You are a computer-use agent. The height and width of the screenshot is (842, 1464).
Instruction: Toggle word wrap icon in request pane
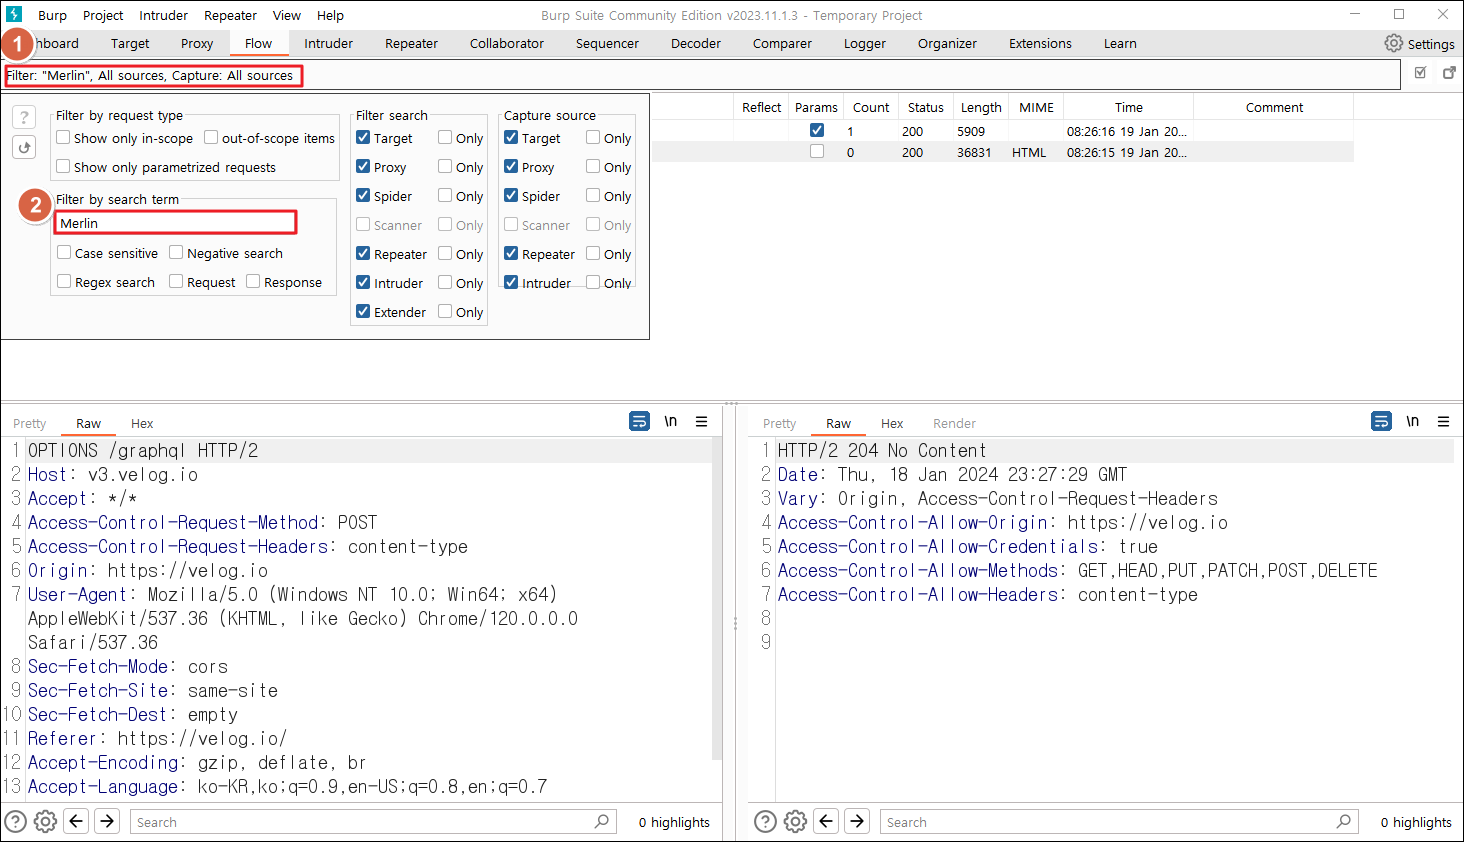click(x=639, y=421)
